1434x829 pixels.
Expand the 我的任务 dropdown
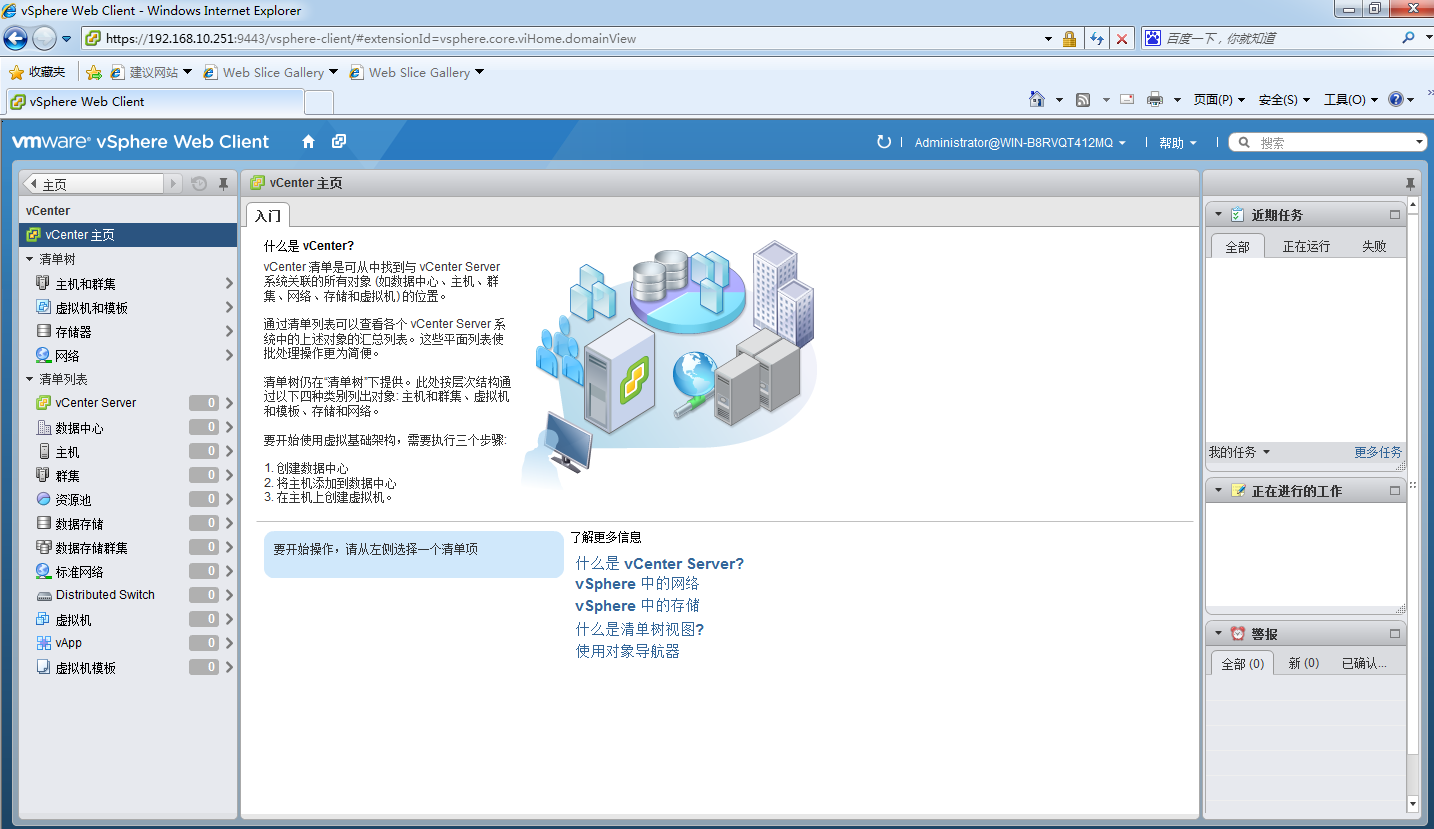point(1242,452)
